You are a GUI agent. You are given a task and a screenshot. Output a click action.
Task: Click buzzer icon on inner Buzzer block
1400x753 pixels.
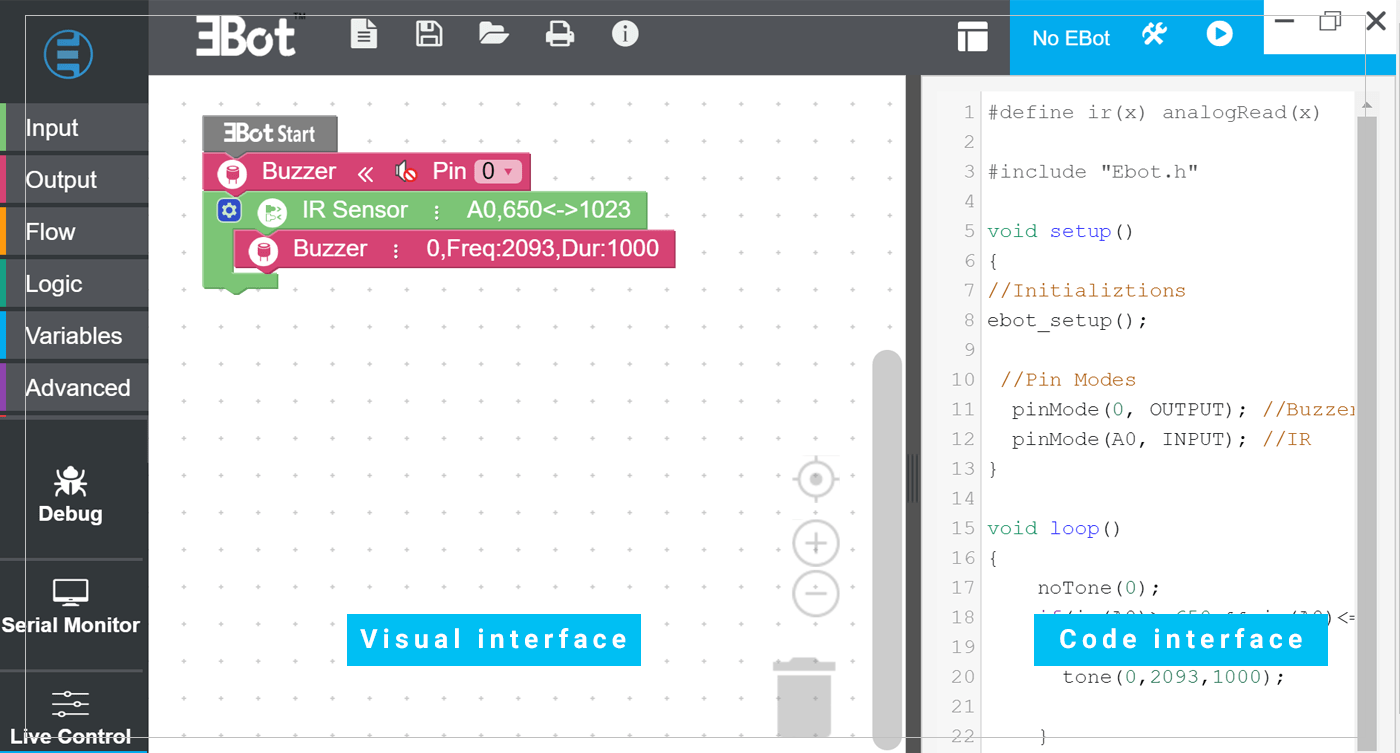point(263,250)
